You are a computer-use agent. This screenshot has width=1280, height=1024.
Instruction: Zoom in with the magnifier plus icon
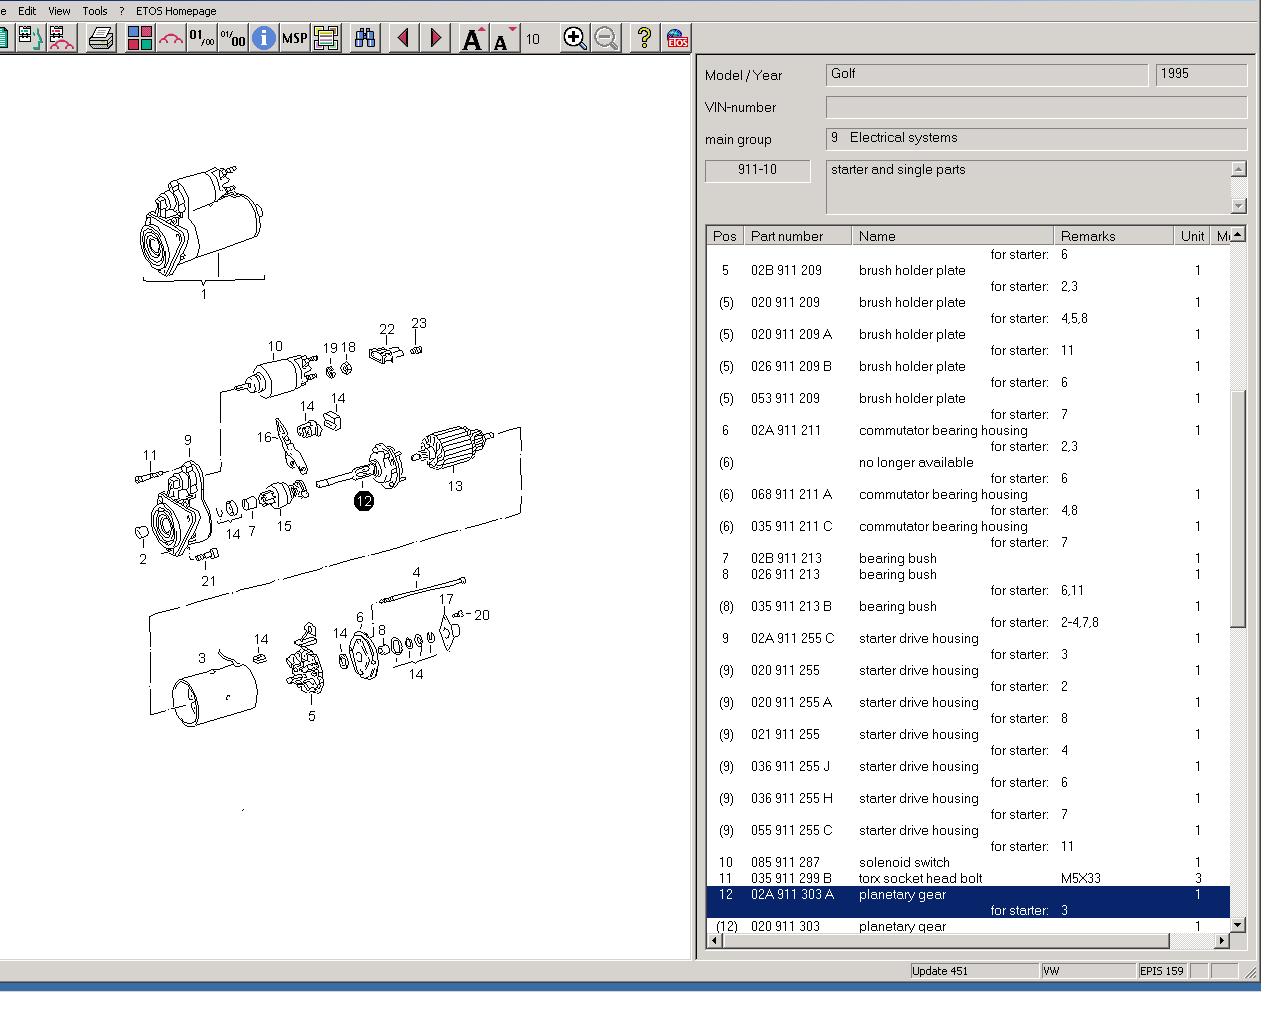coord(574,38)
